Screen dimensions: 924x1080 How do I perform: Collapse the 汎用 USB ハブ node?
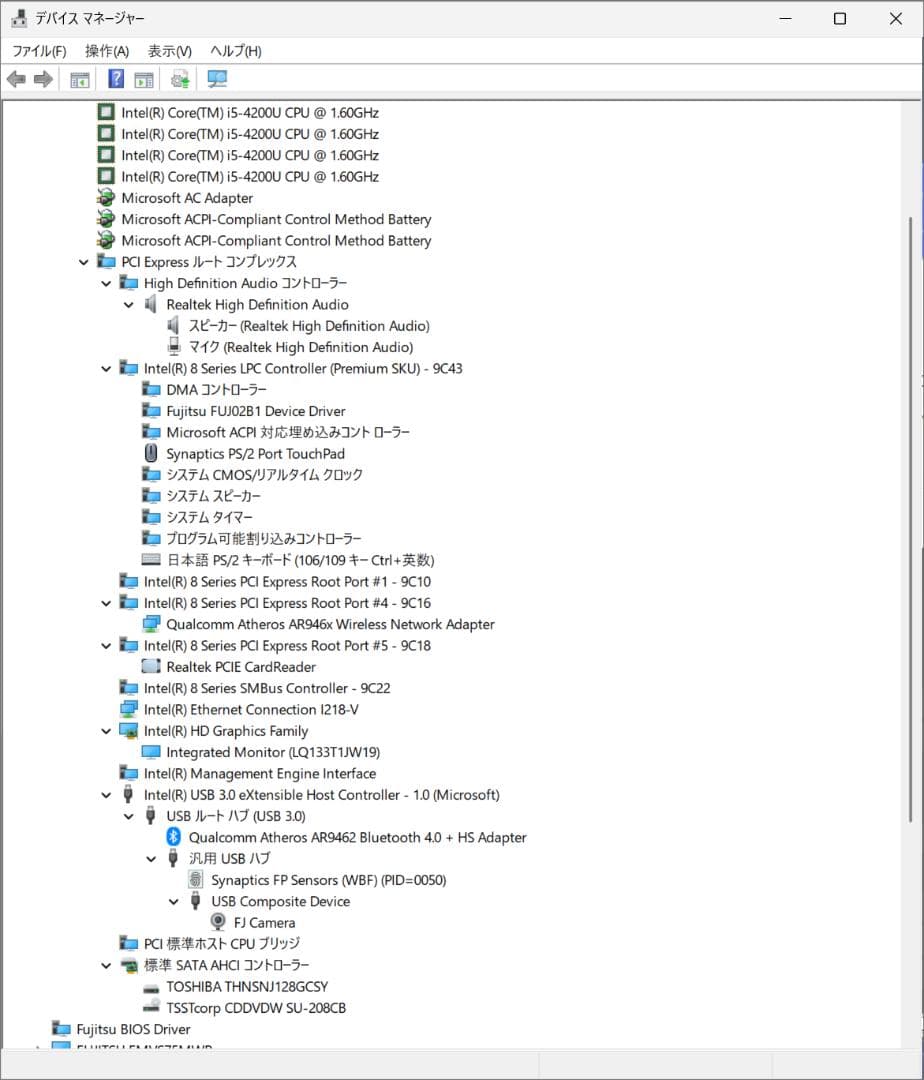pyautogui.click(x=151, y=859)
